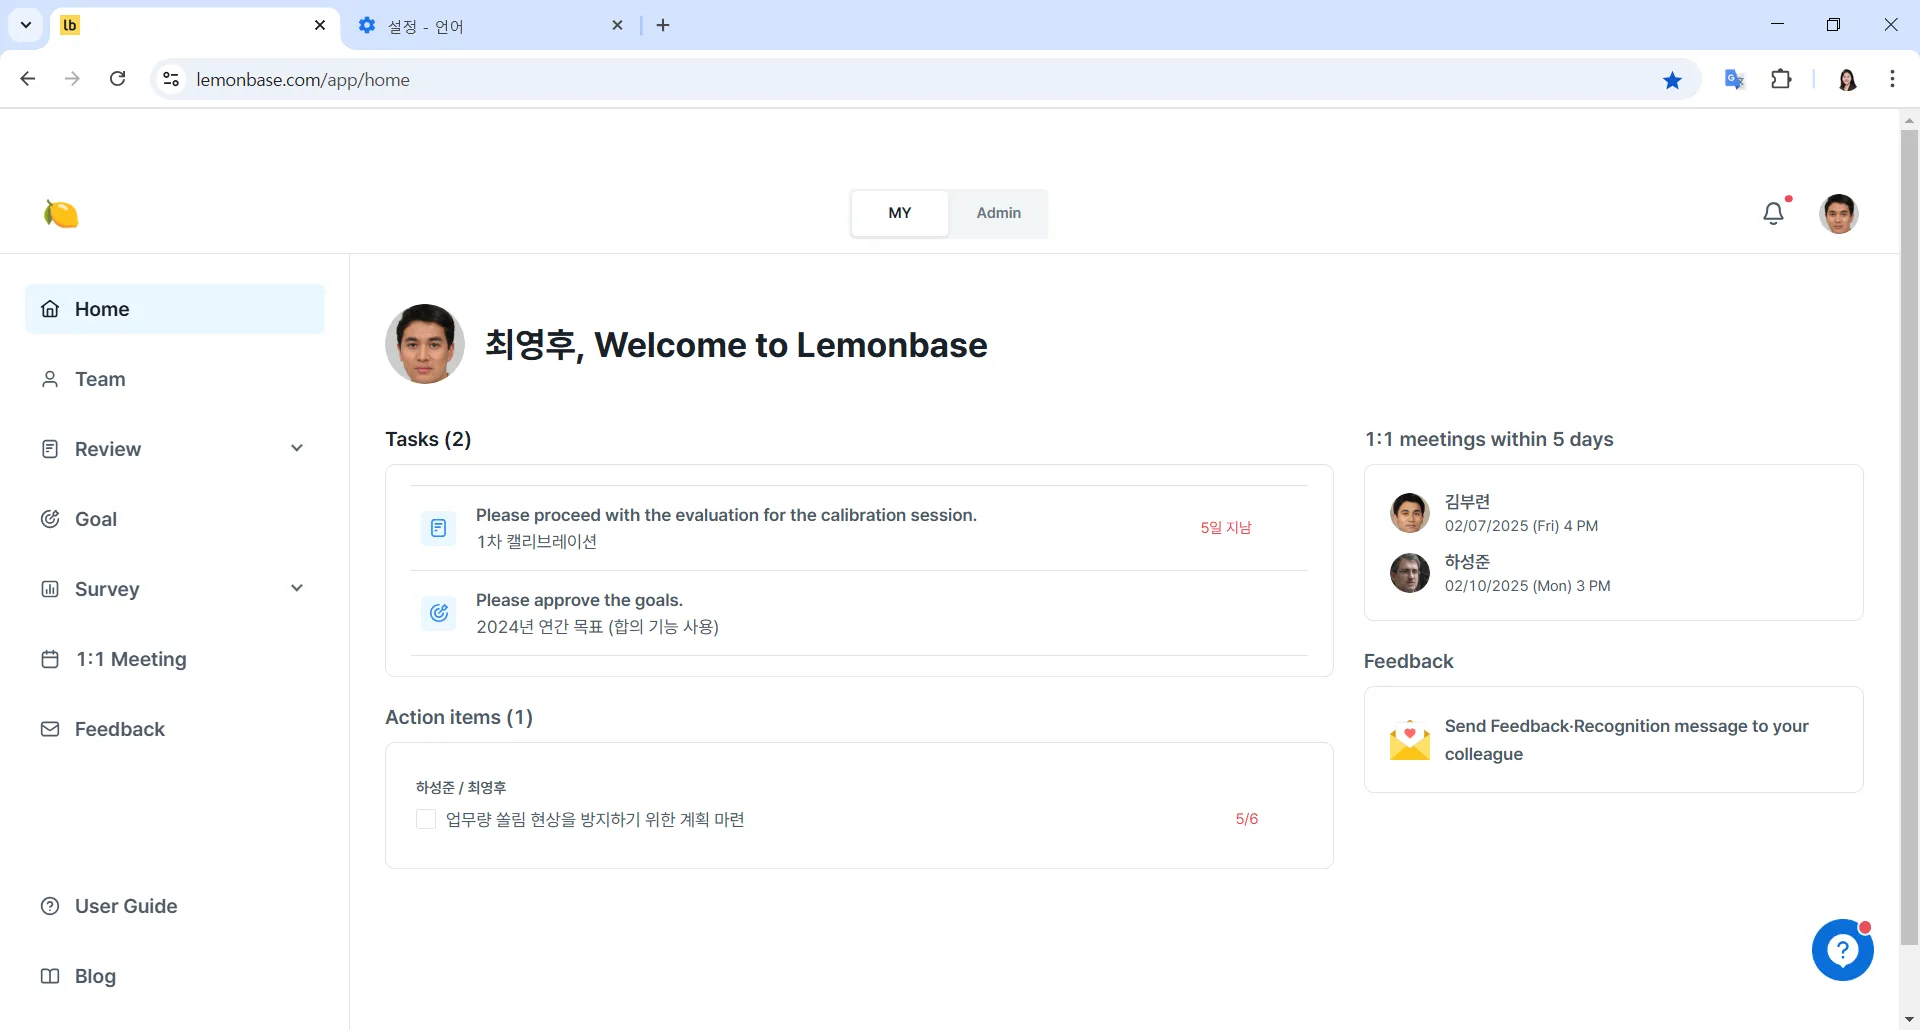The image size is (1920, 1030).
Task: Switch to the Admin tab
Action: (998, 213)
